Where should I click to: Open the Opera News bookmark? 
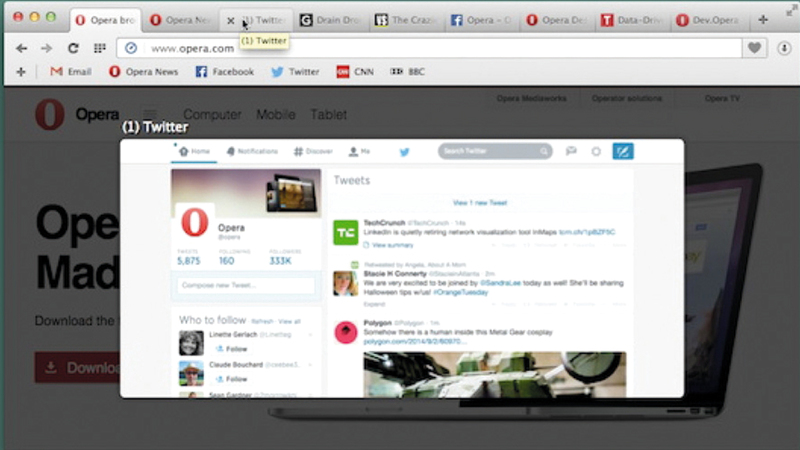(x=143, y=72)
